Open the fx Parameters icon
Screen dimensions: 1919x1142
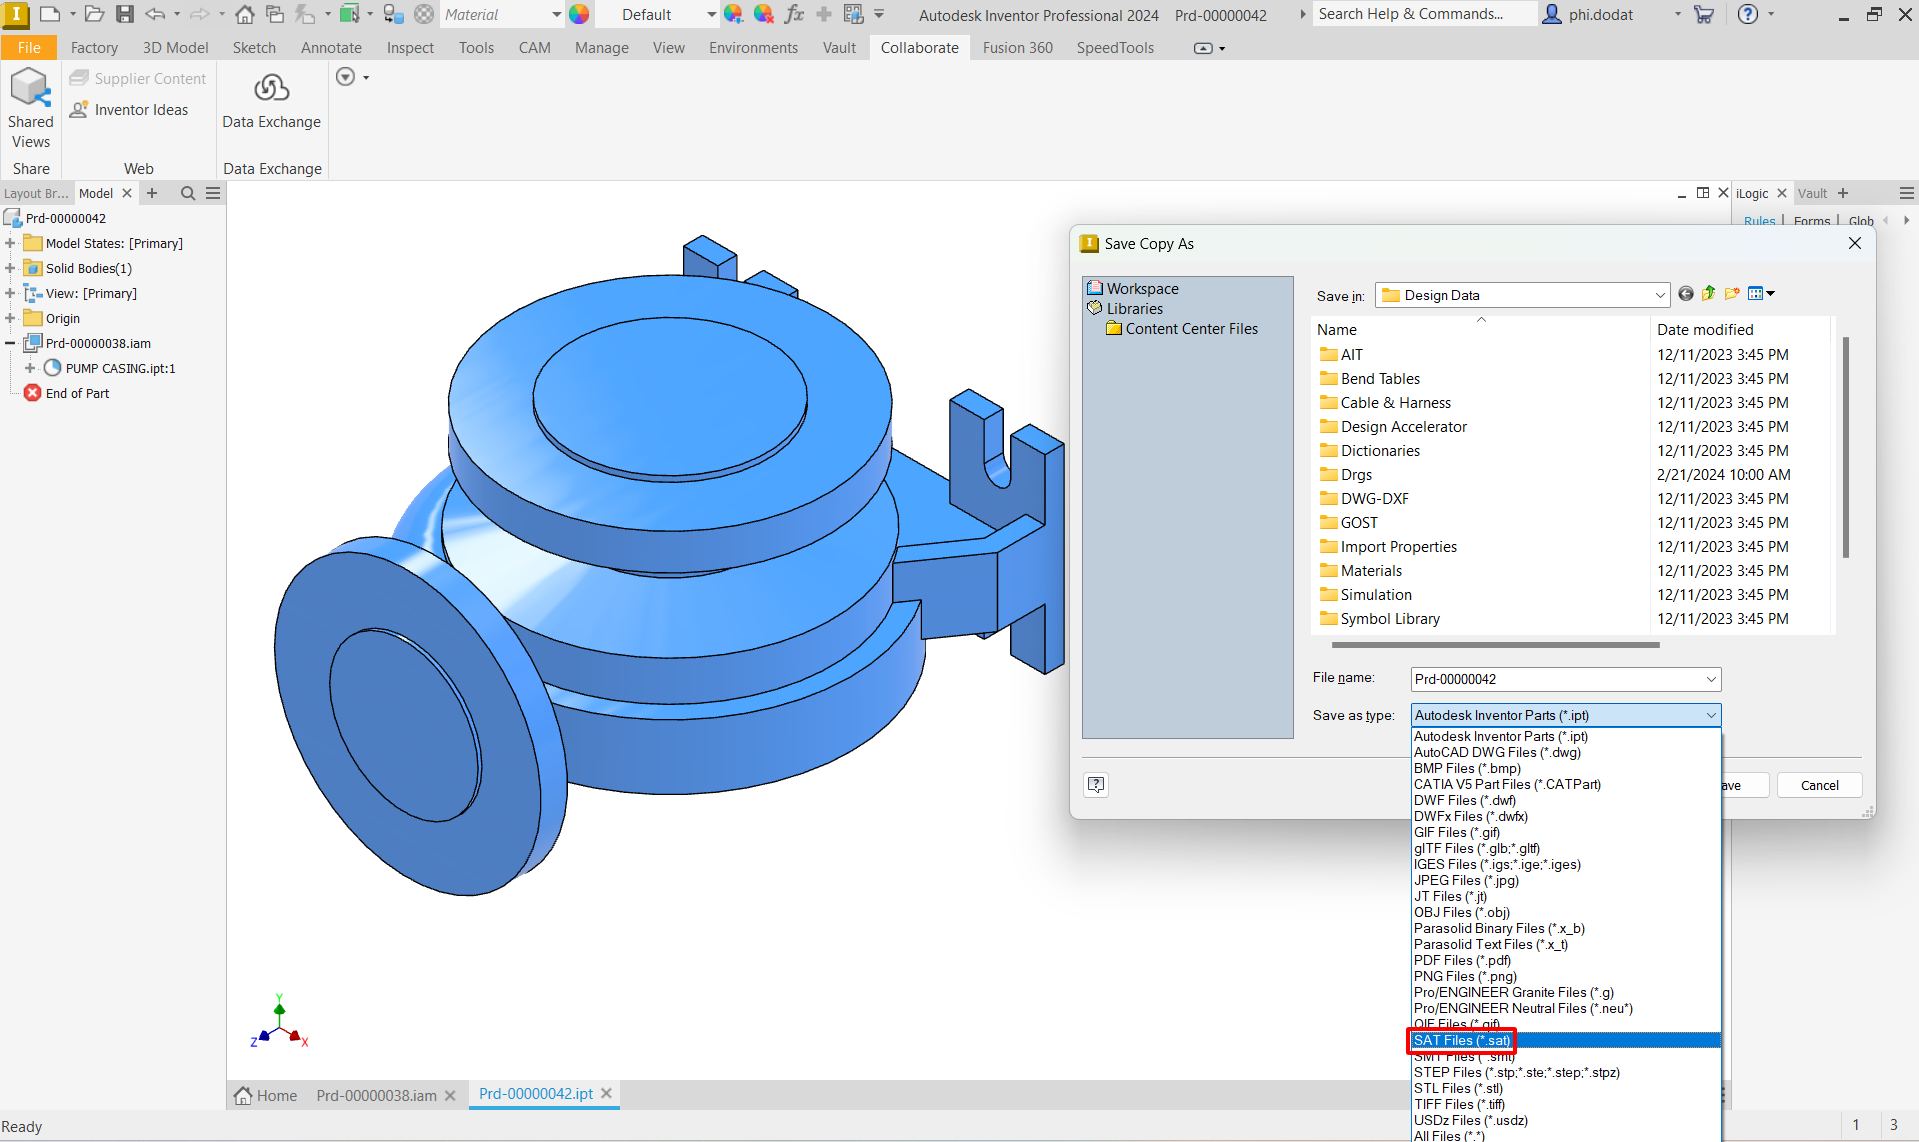tap(794, 14)
